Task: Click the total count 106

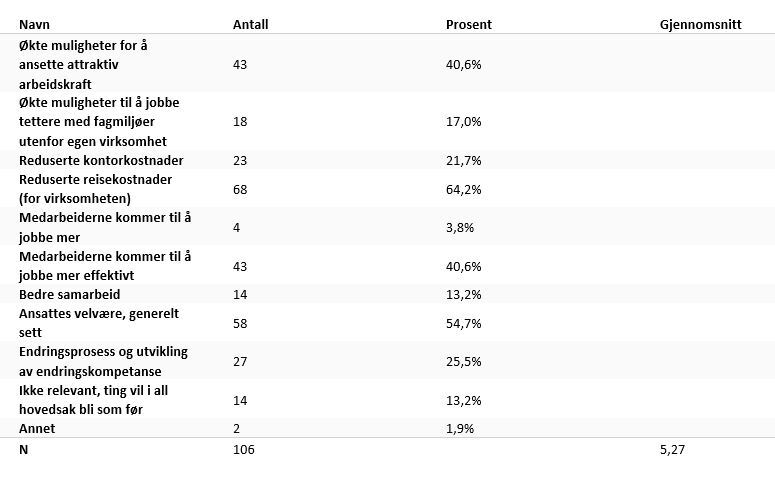Action: 244,451
